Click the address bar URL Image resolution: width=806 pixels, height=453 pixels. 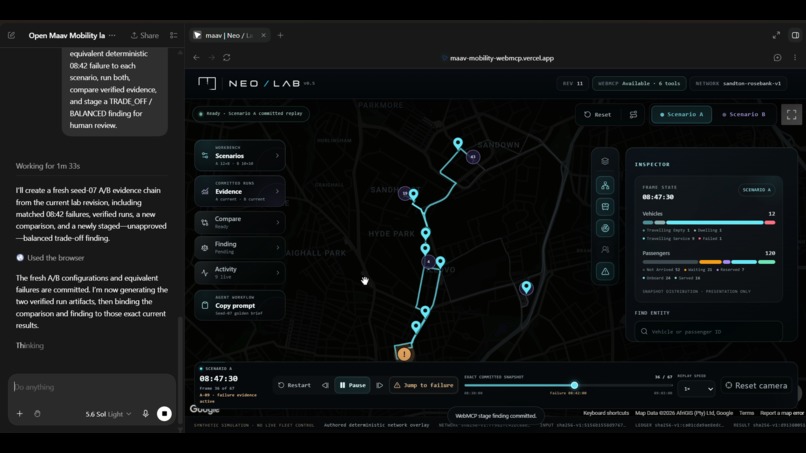[501, 58]
